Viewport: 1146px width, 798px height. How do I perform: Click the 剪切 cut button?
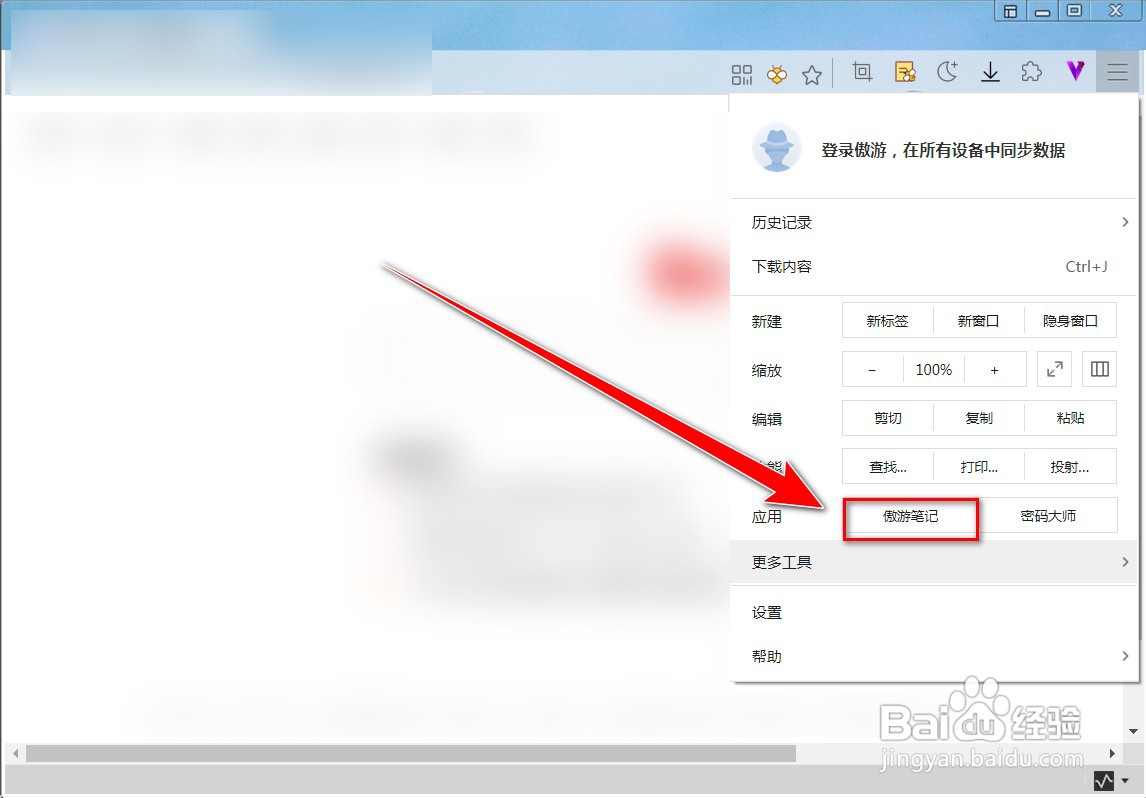[x=887, y=418]
